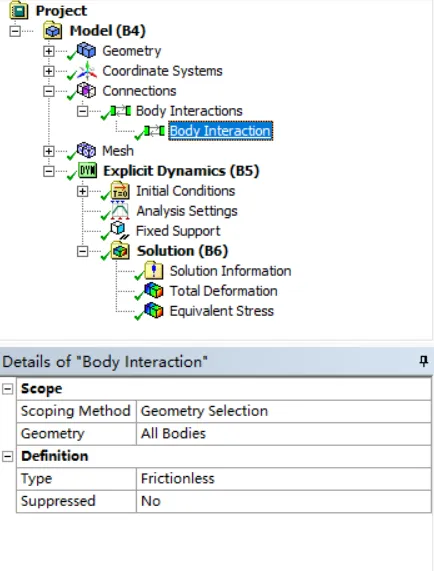The width and height of the screenshot is (434, 571).
Task: Click the Geometry field showing All Bodies
Action: [284, 433]
